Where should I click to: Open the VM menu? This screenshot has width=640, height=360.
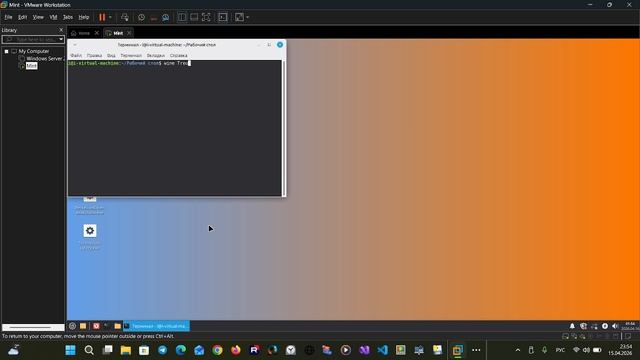[53, 17]
